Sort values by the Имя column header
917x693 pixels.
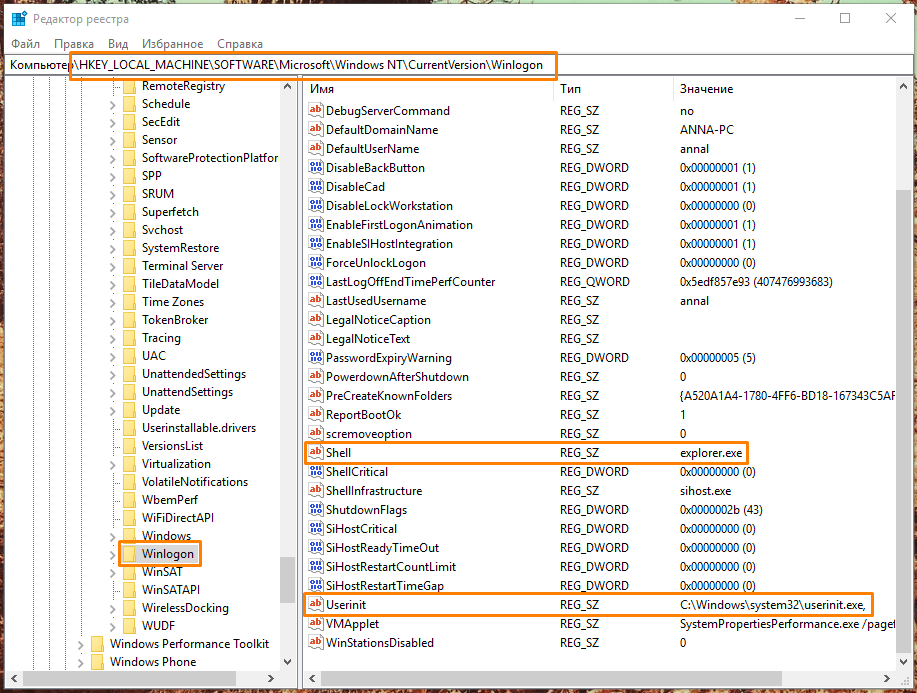(x=428, y=89)
